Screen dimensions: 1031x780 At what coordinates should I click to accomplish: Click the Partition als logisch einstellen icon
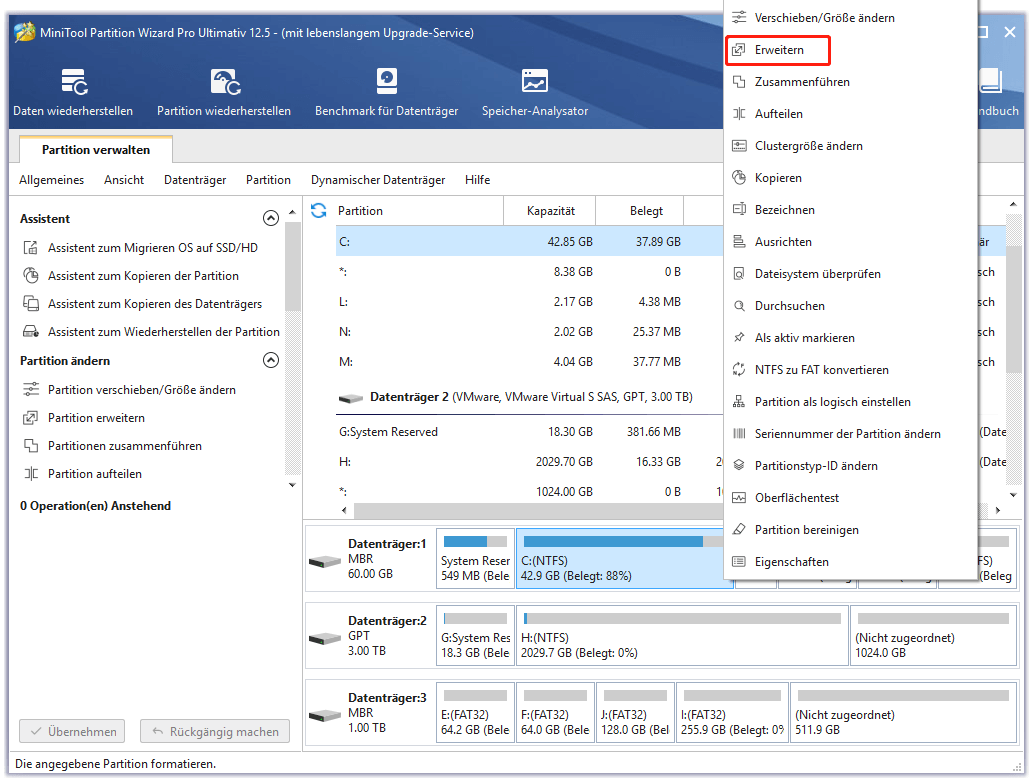[739, 402]
